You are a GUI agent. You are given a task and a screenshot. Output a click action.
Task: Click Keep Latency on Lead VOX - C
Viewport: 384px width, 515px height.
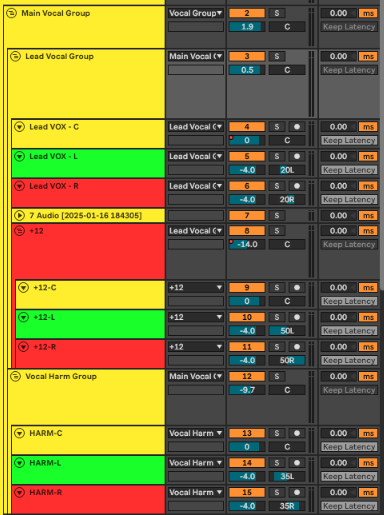(x=349, y=140)
